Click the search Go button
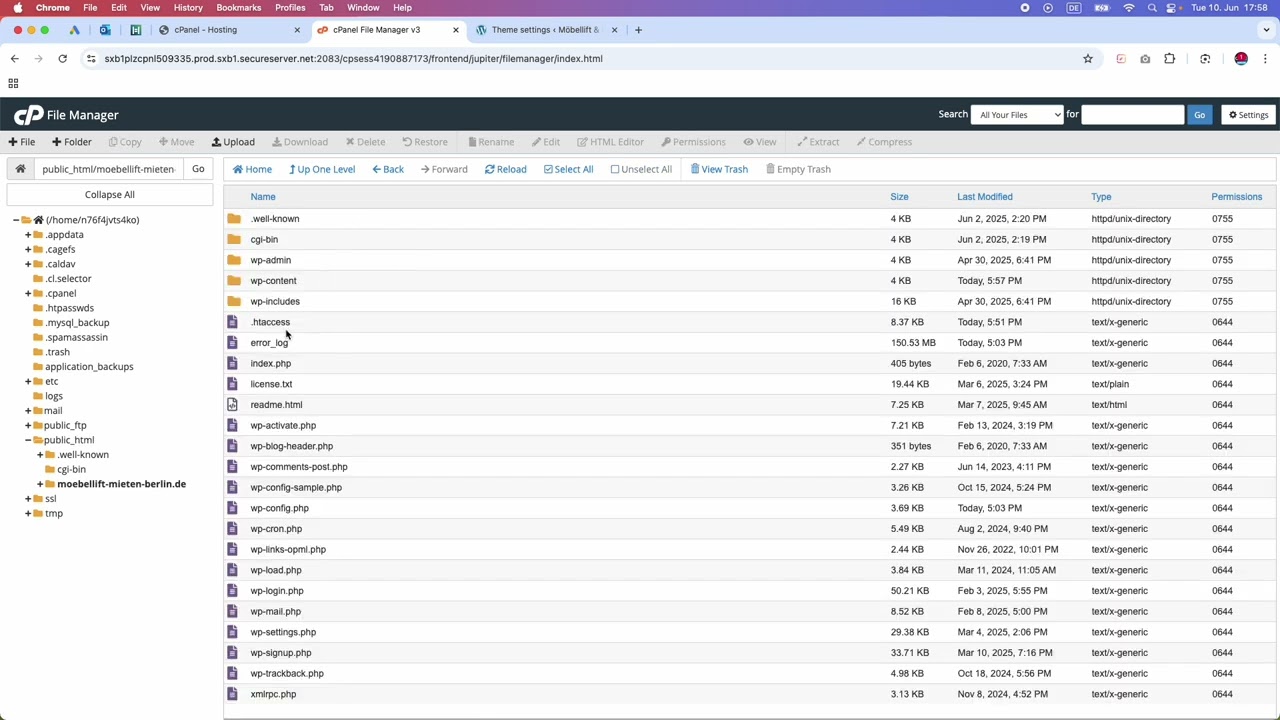1280x720 pixels. point(1199,115)
